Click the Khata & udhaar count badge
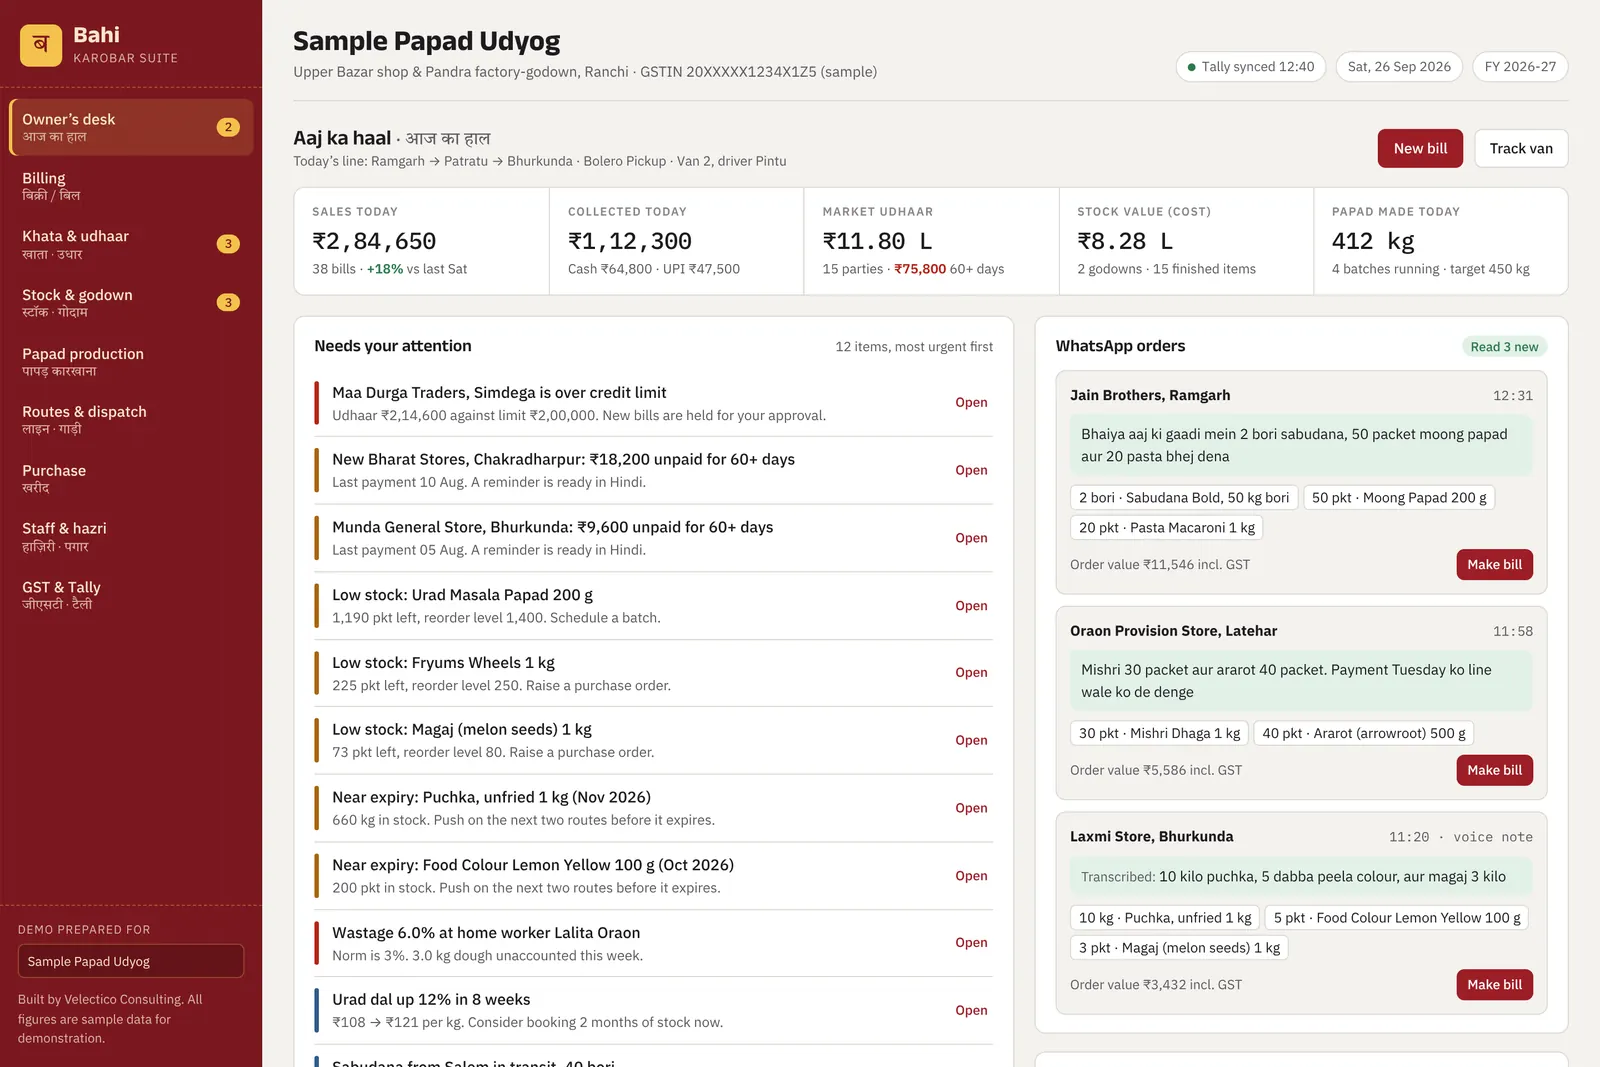The image size is (1600, 1067). 228,244
